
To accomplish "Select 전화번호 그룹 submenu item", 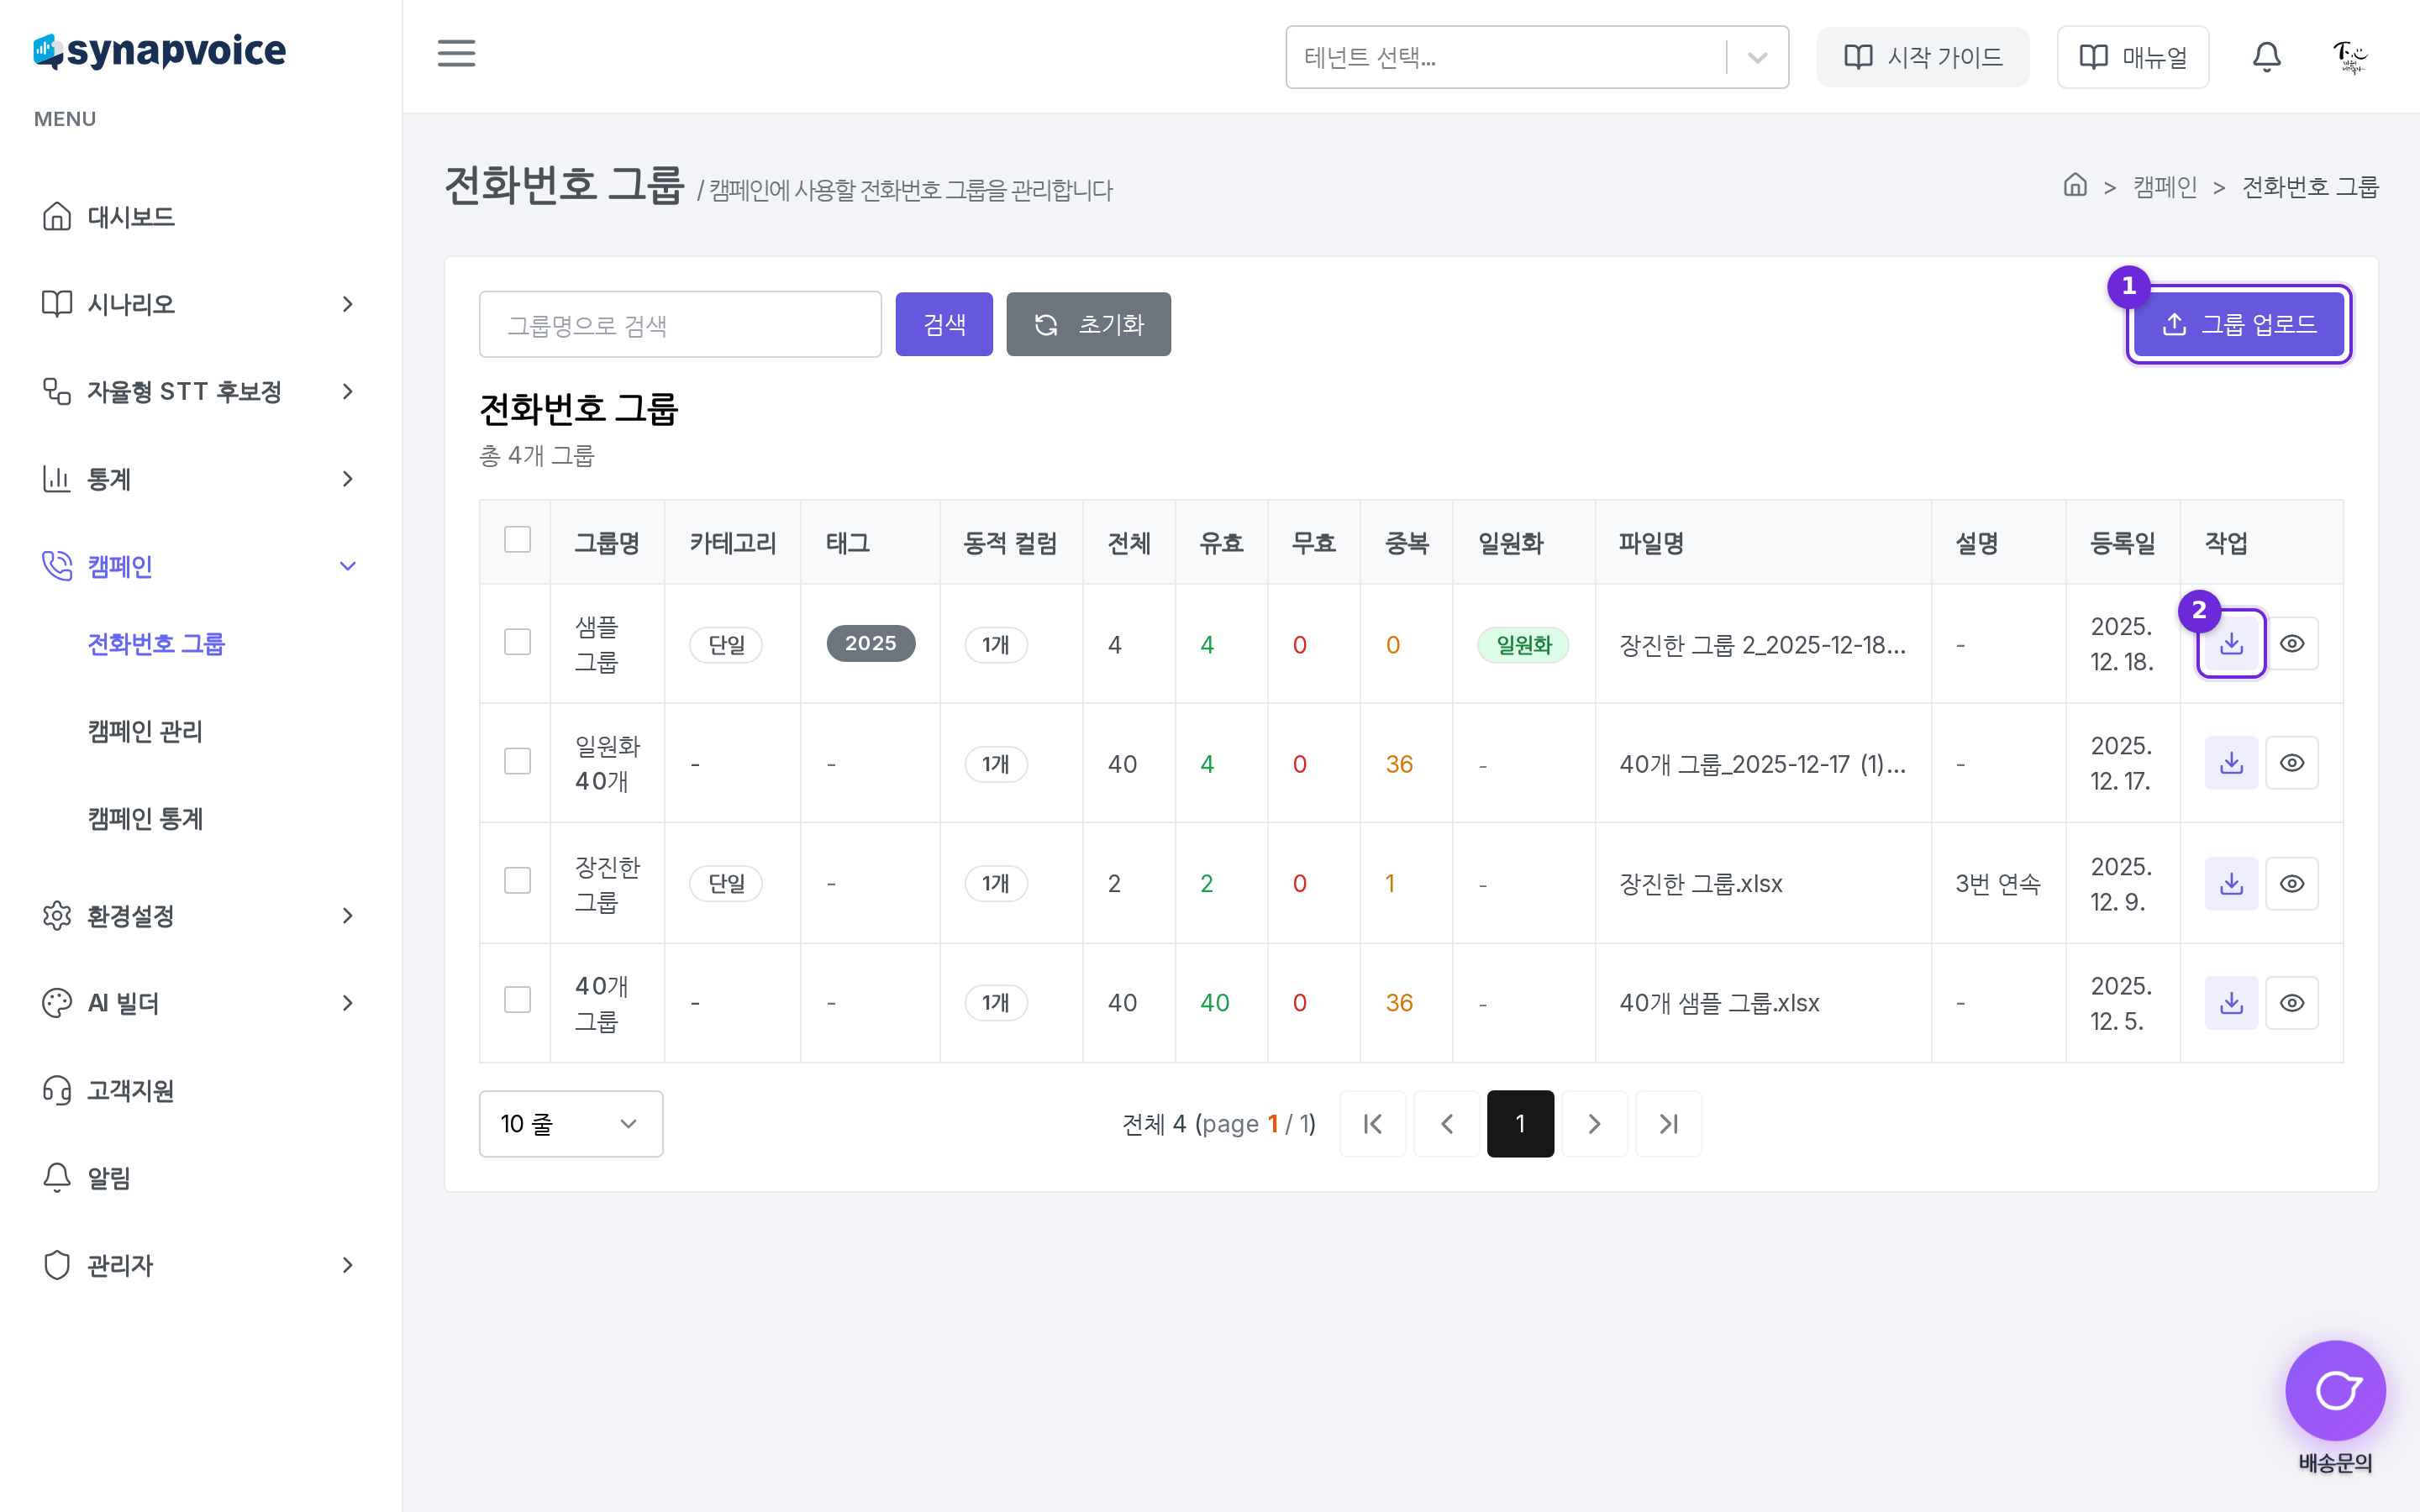I will 156,644.
